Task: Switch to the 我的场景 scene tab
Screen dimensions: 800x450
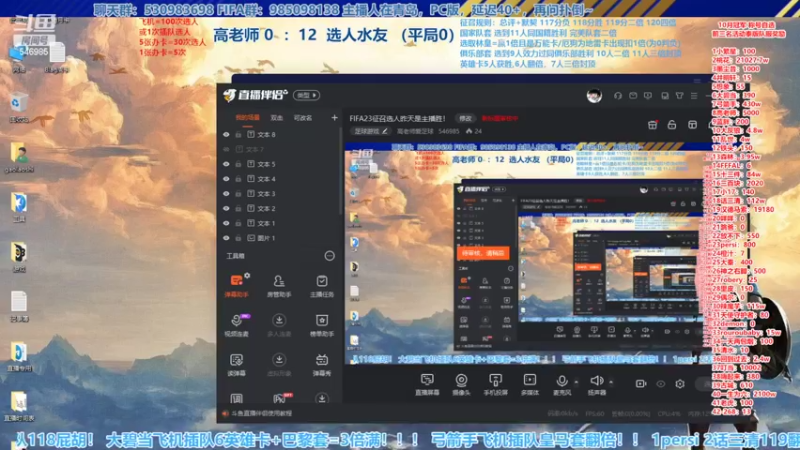Action: point(247,118)
